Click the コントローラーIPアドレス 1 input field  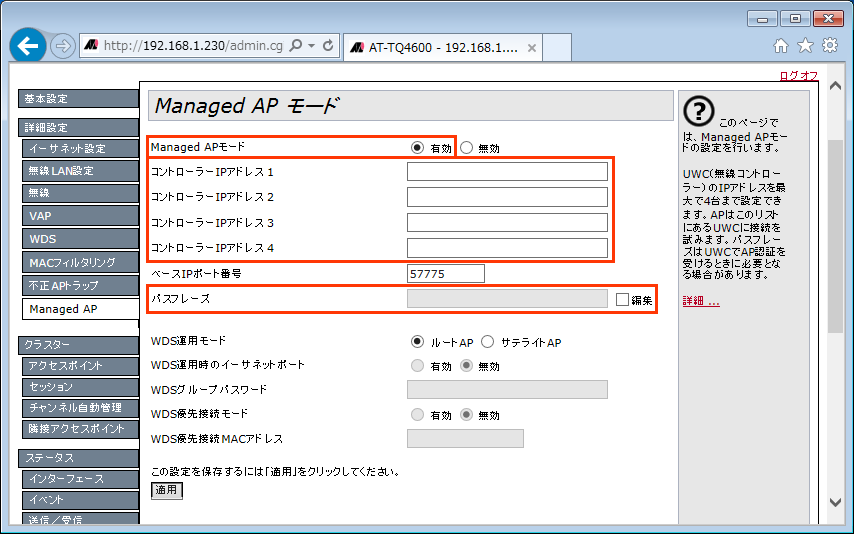(507, 172)
